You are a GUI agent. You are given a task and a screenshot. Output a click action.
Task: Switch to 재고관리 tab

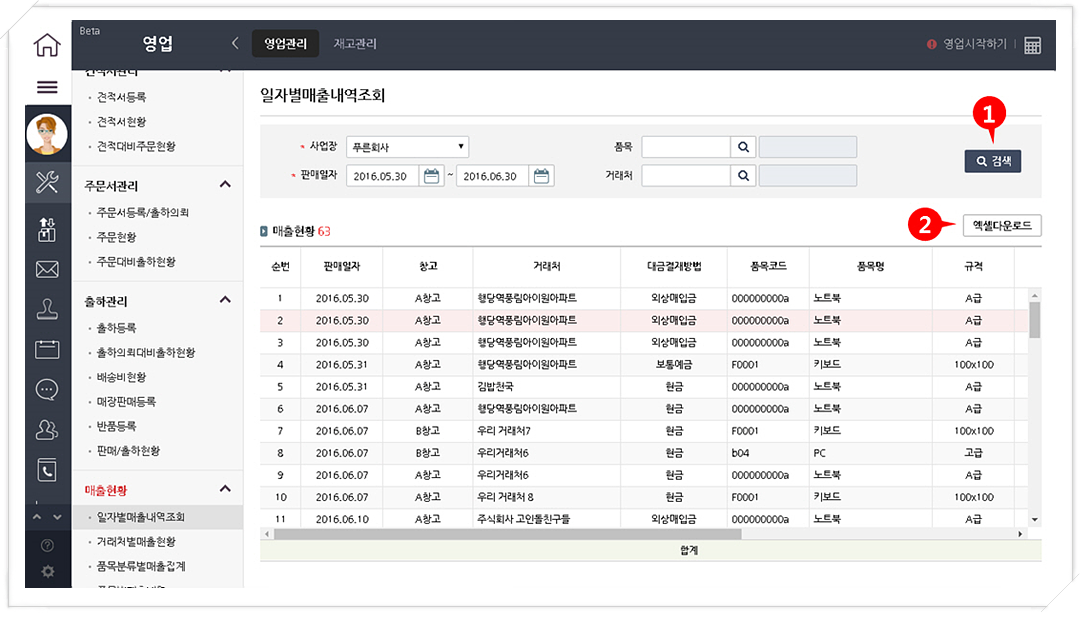pos(355,43)
